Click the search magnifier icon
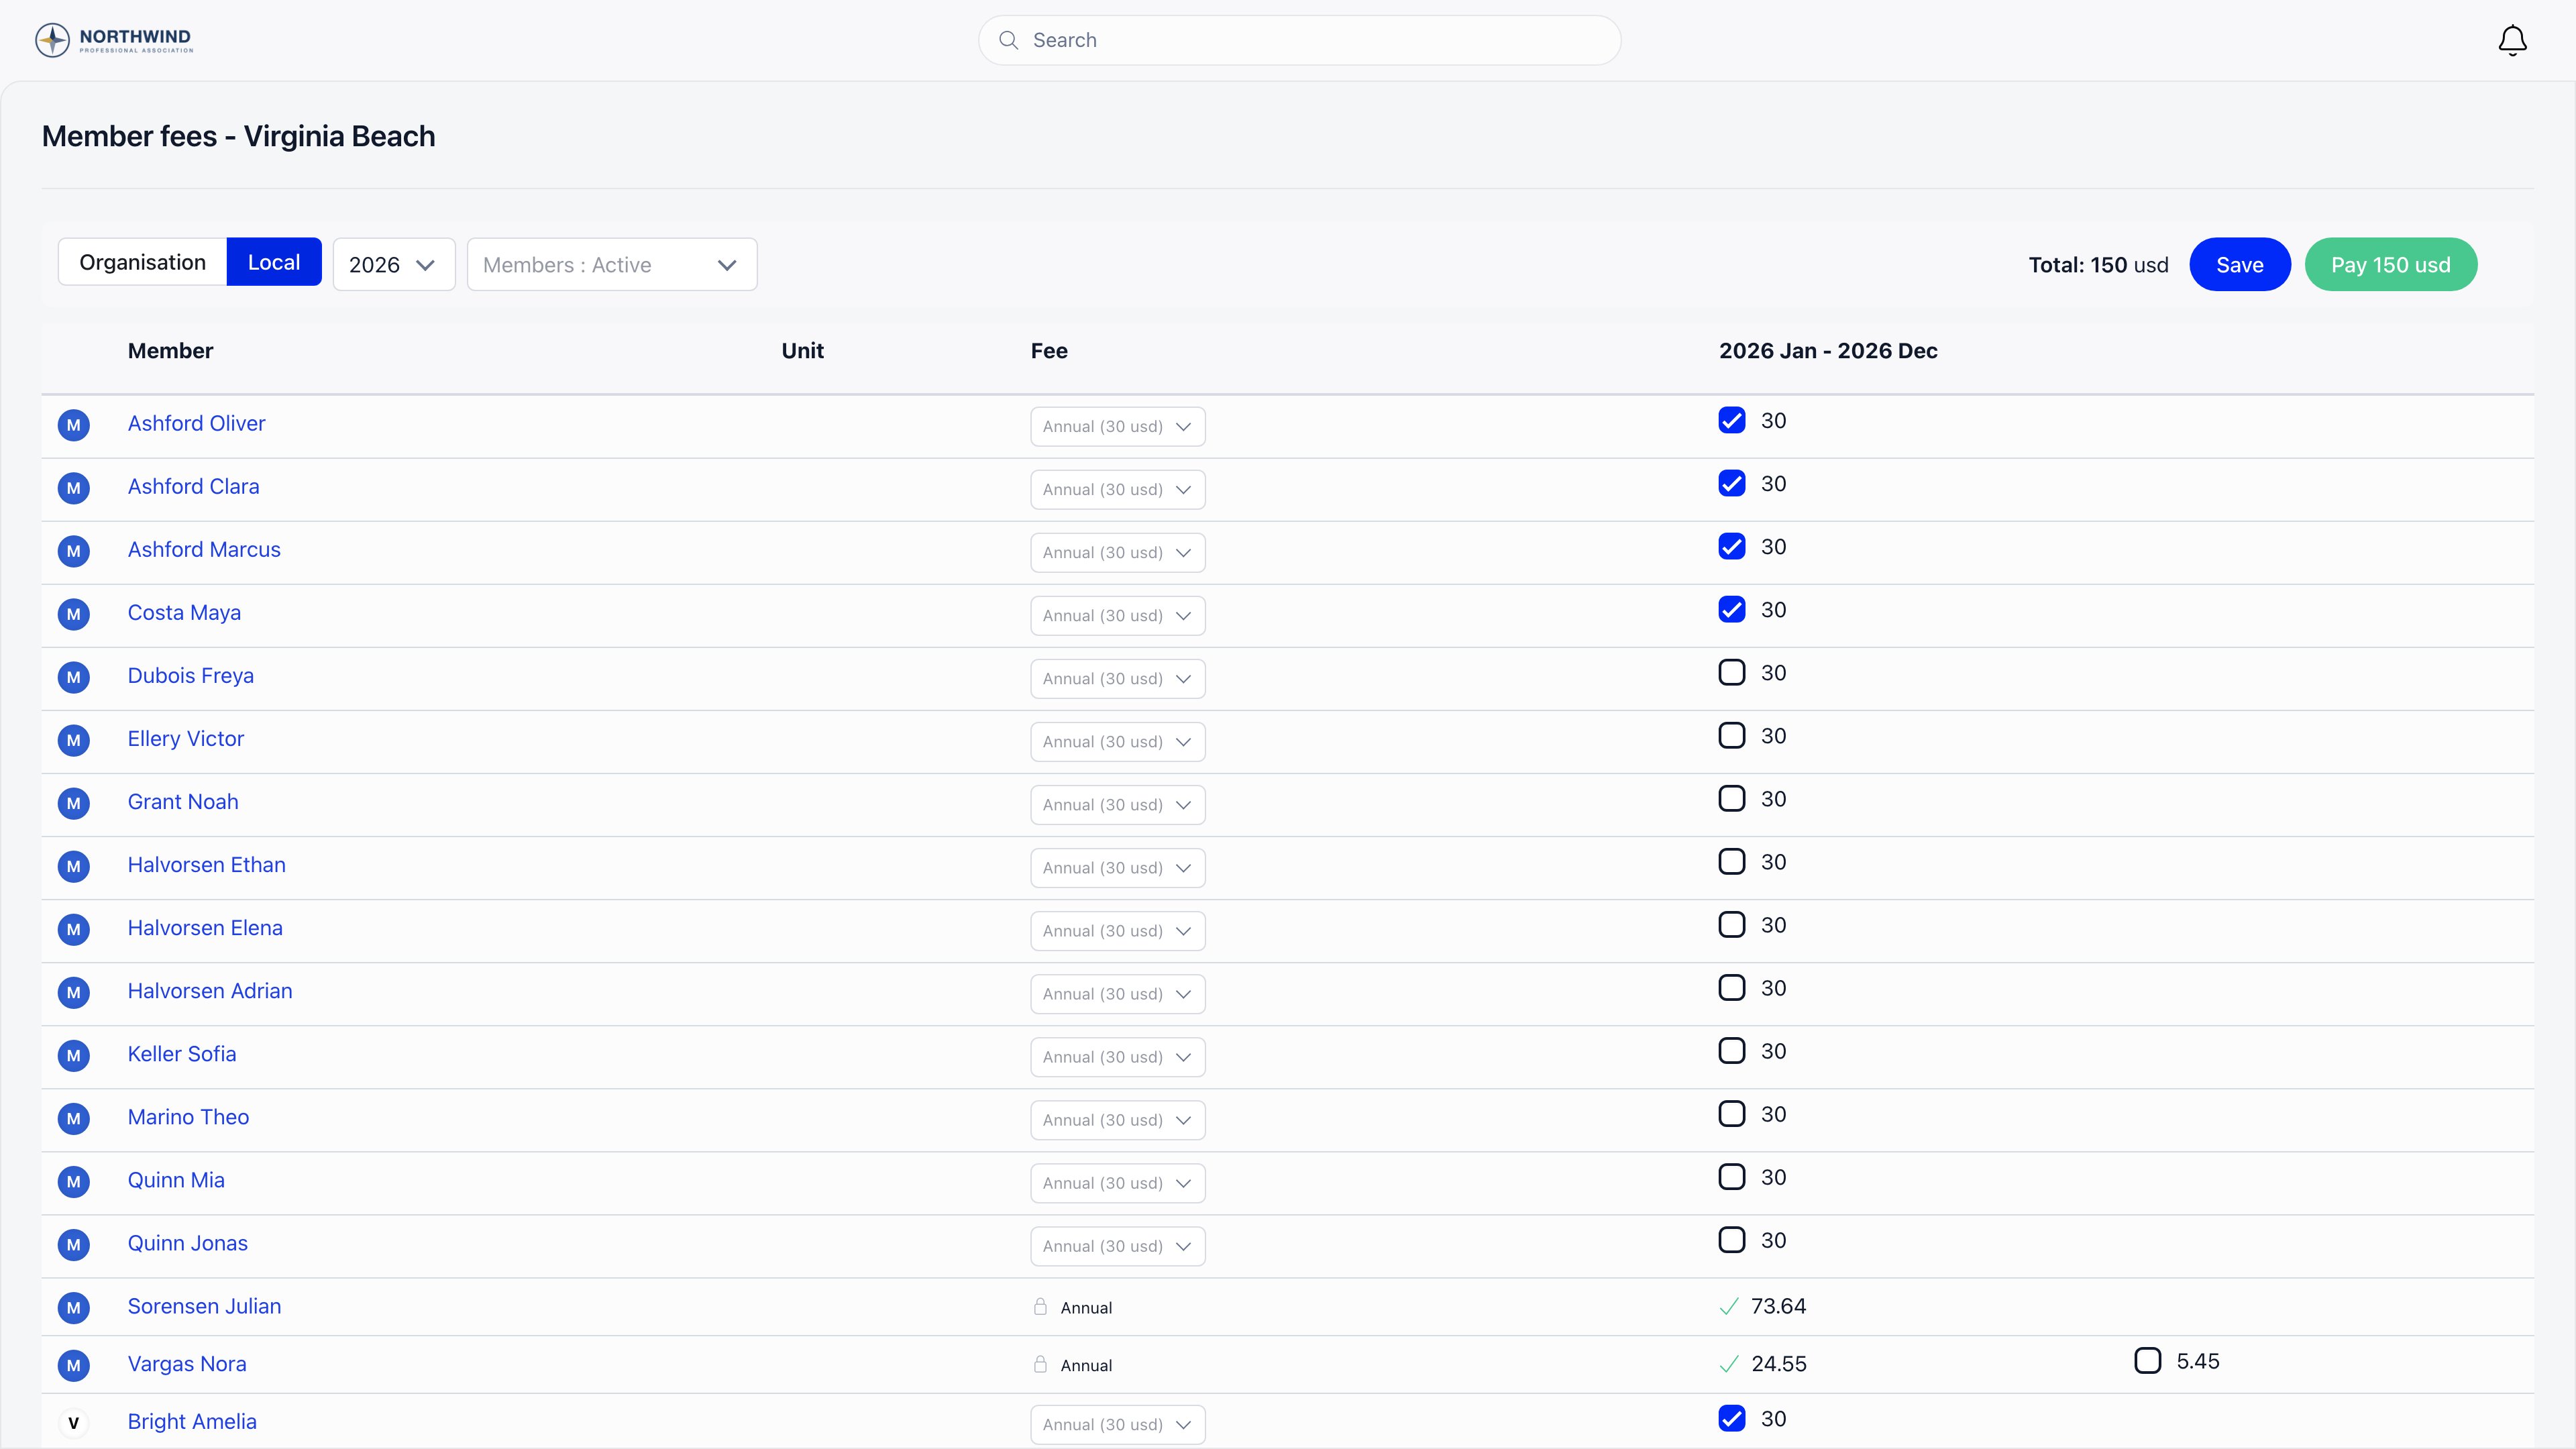Viewport: 2576px width, 1449px height. [1009, 40]
